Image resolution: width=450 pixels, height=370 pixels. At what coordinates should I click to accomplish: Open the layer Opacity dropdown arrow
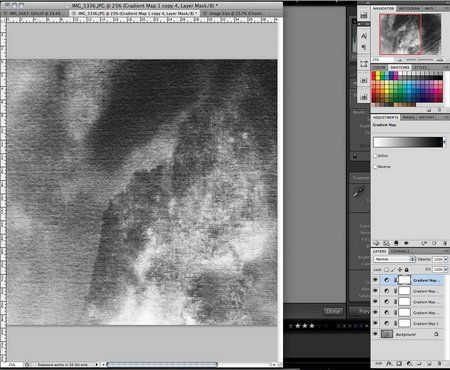click(446, 259)
